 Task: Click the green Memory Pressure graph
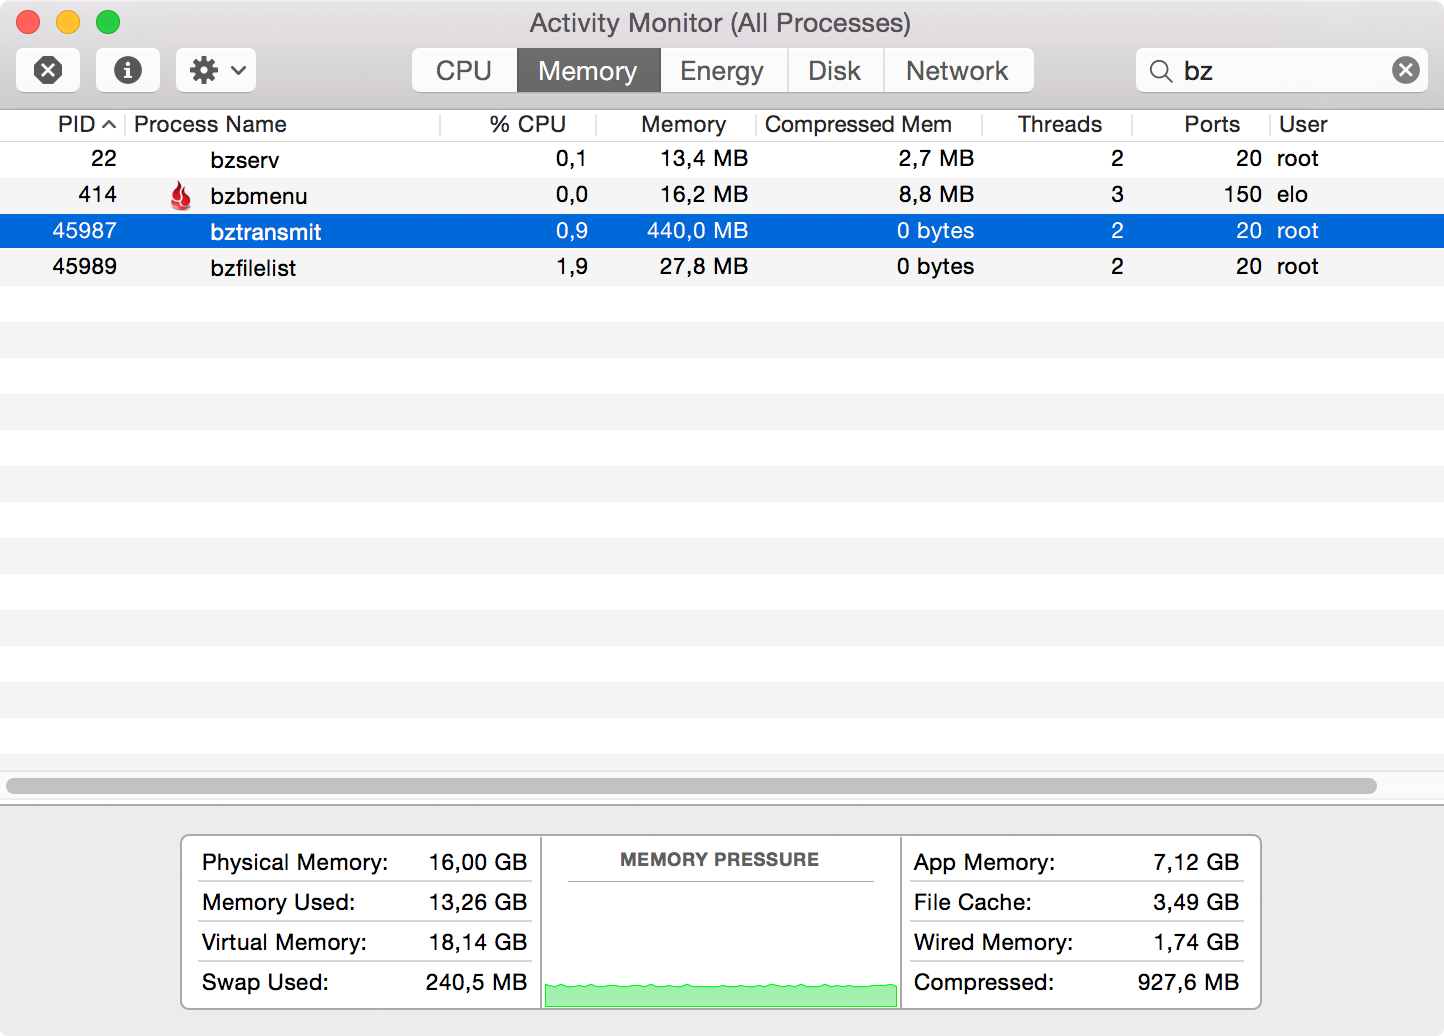pos(720,995)
